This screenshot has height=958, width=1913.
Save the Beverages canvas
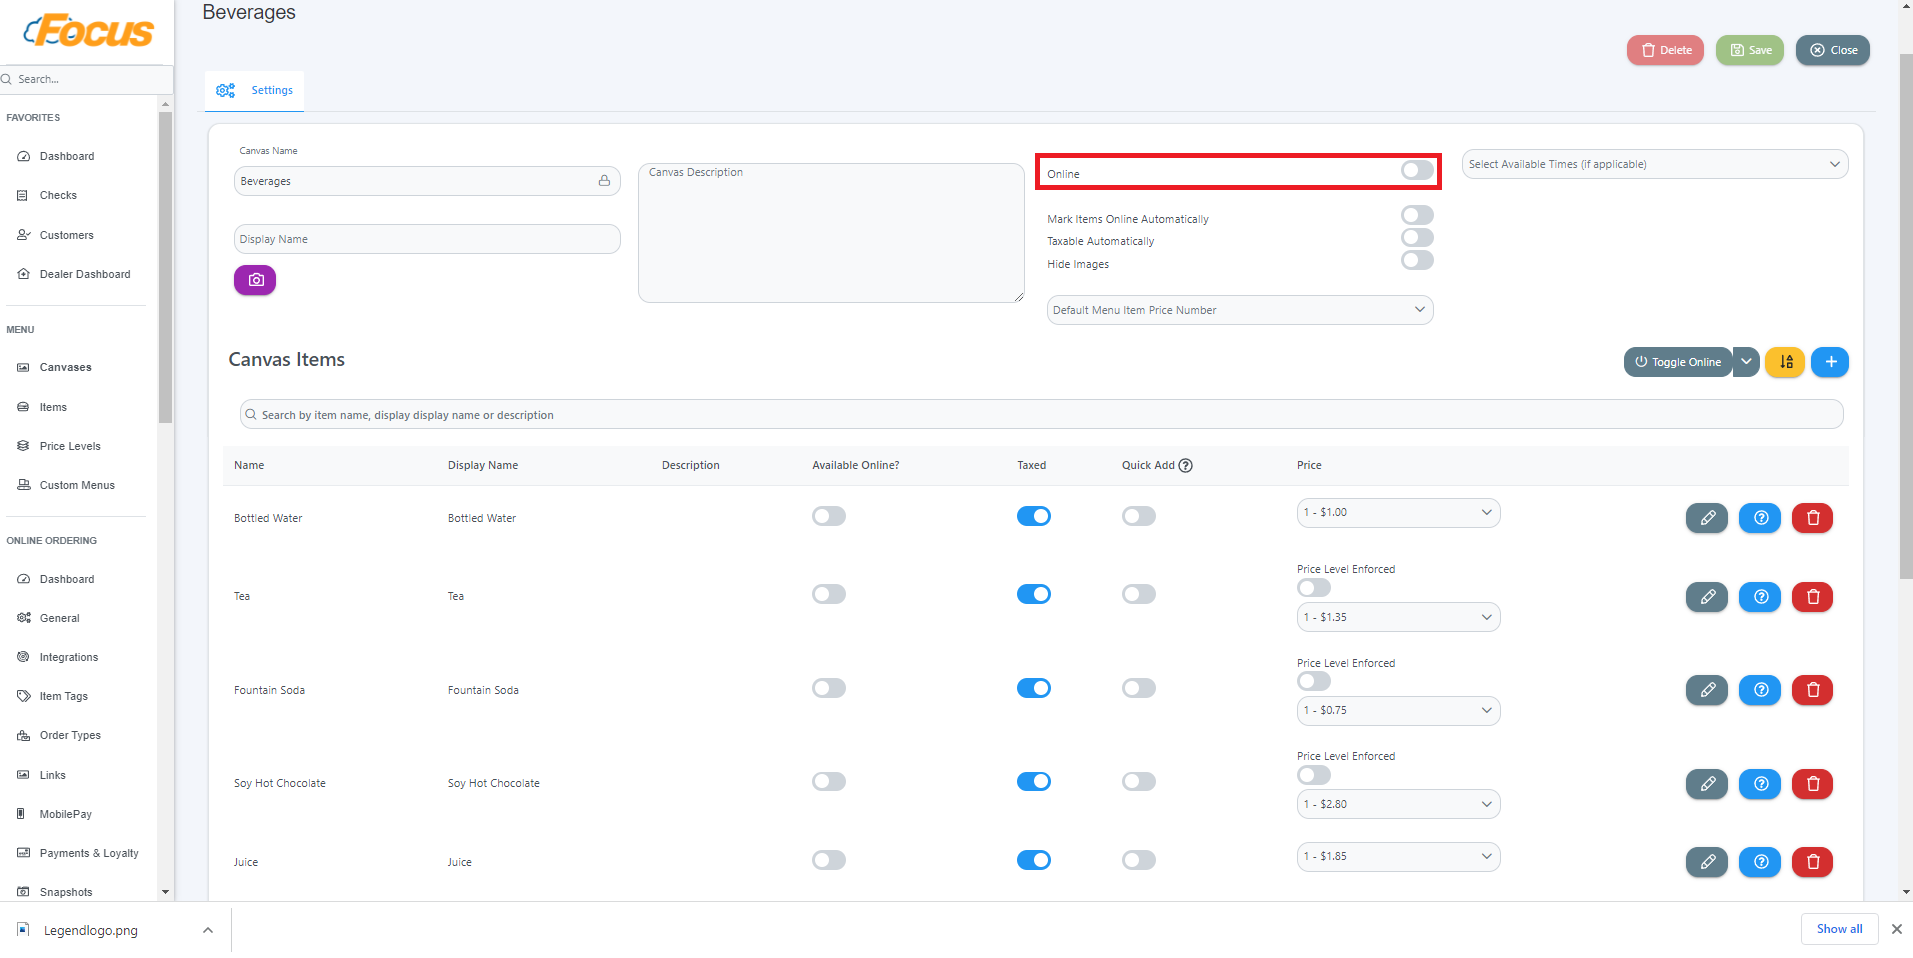pyautogui.click(x=1749, y=49)
